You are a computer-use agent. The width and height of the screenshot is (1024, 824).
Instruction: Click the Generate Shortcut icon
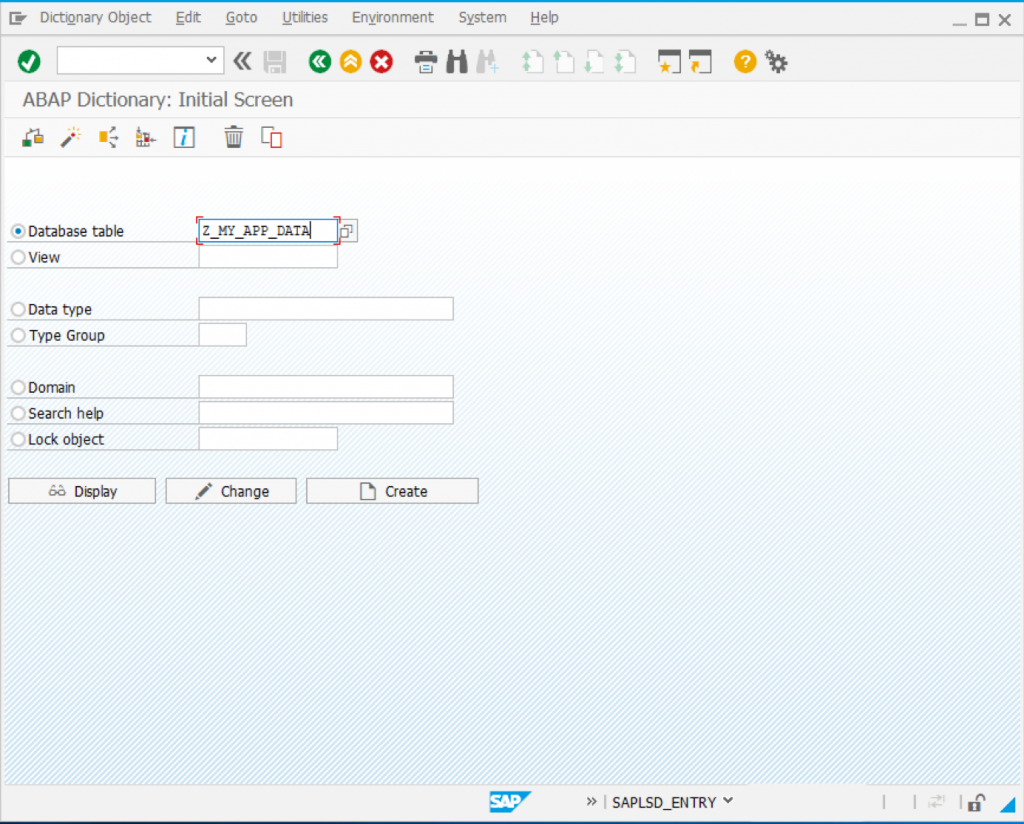click(x=700, y=62)
